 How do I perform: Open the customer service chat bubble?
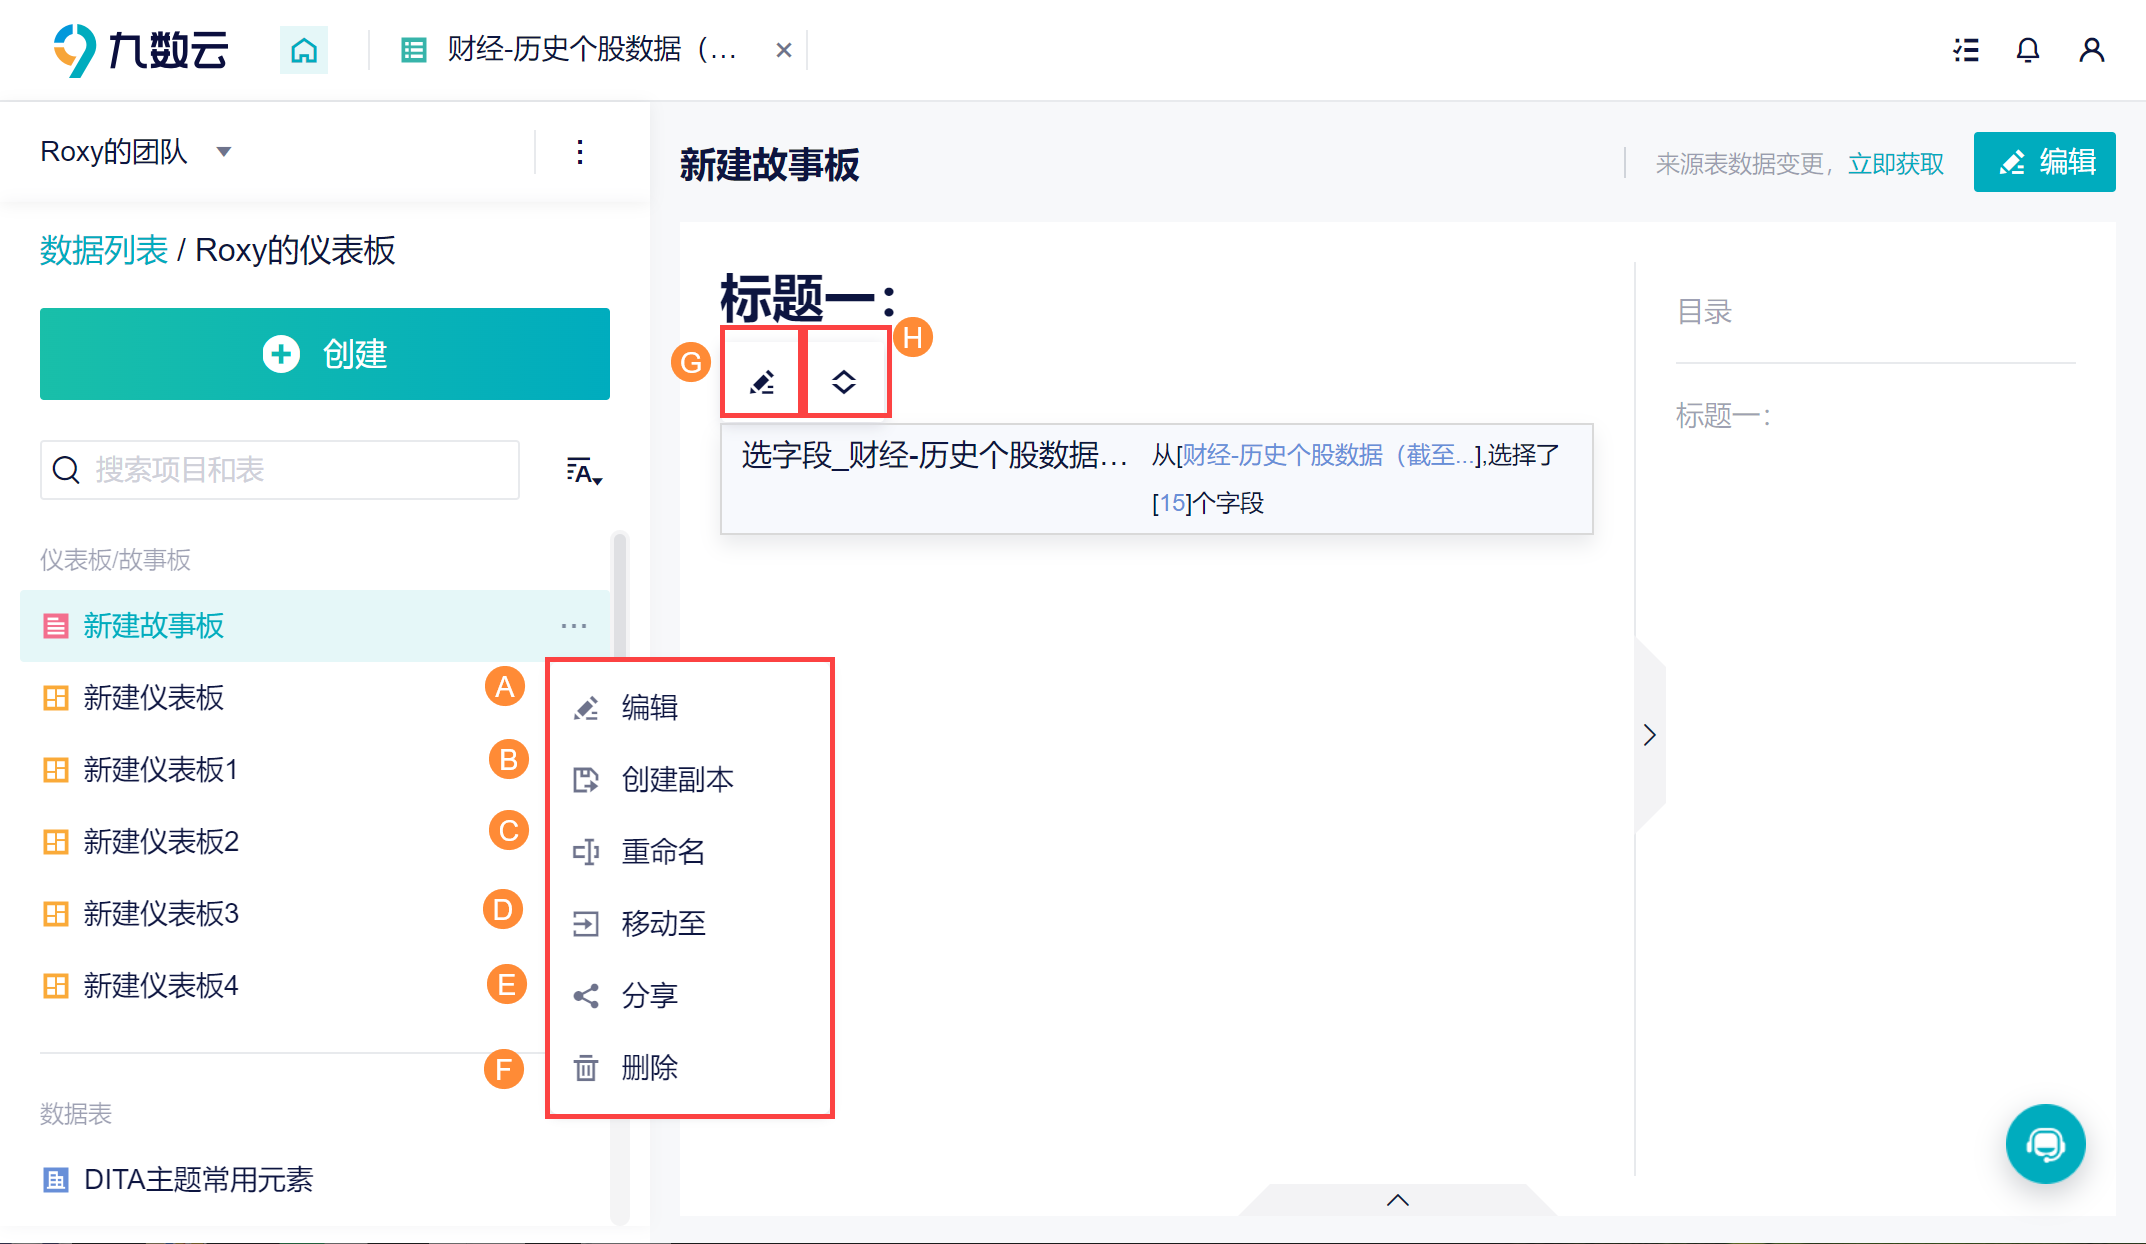tap(2045, 1144)
